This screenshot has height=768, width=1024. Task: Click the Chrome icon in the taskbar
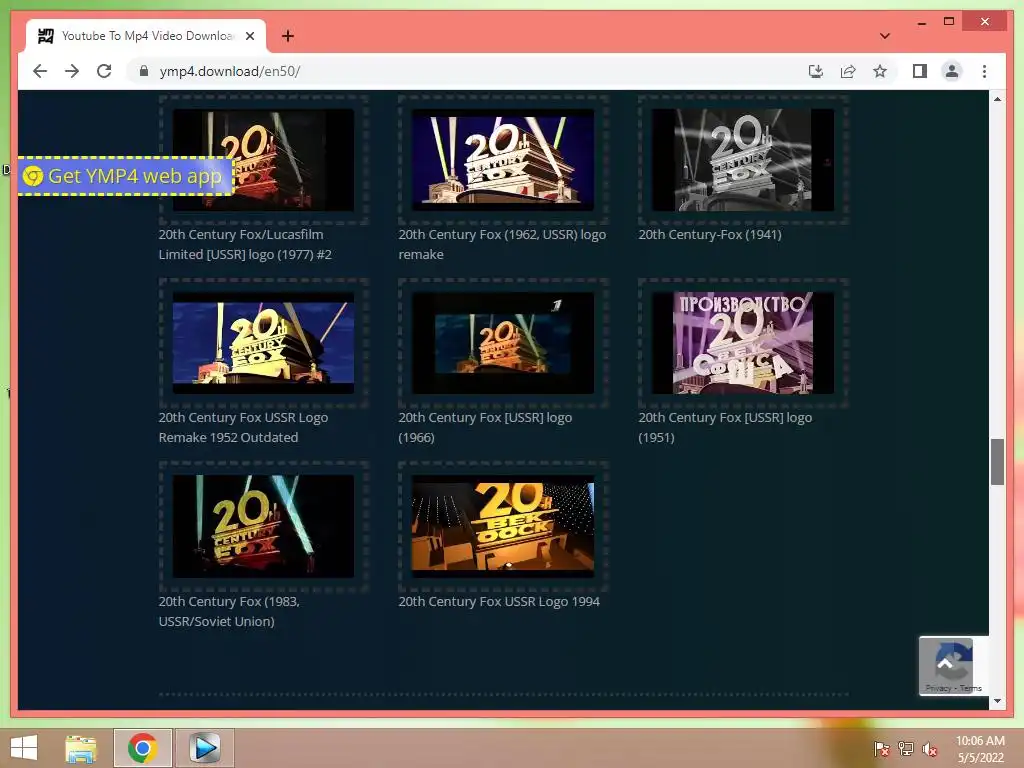click(143, 748)
